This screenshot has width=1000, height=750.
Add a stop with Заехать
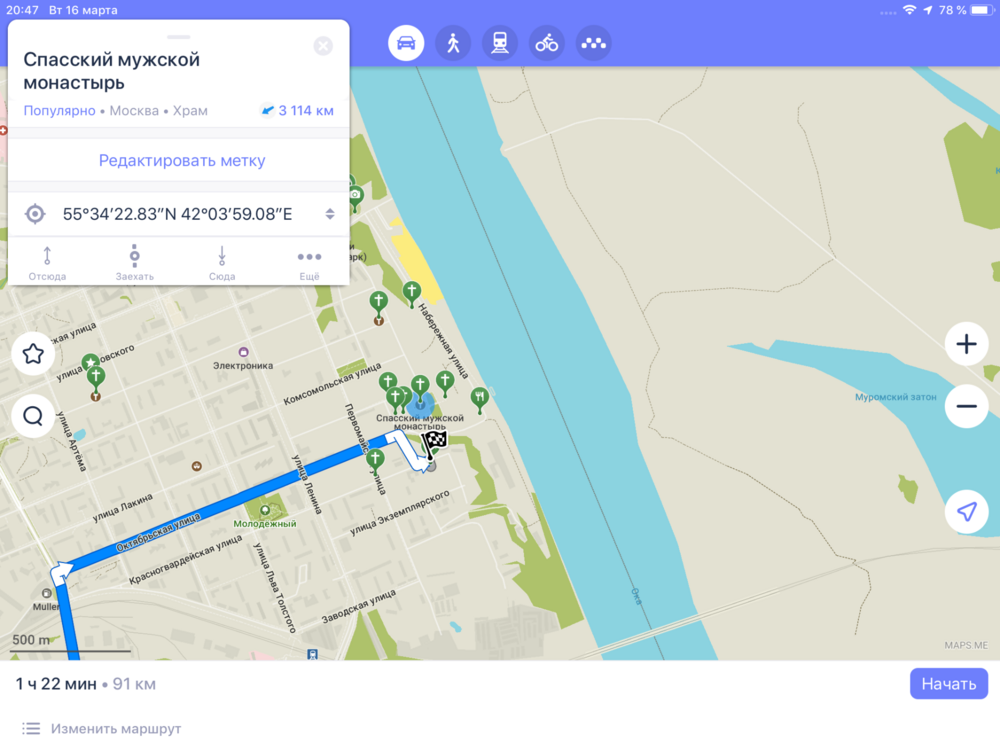134,263
